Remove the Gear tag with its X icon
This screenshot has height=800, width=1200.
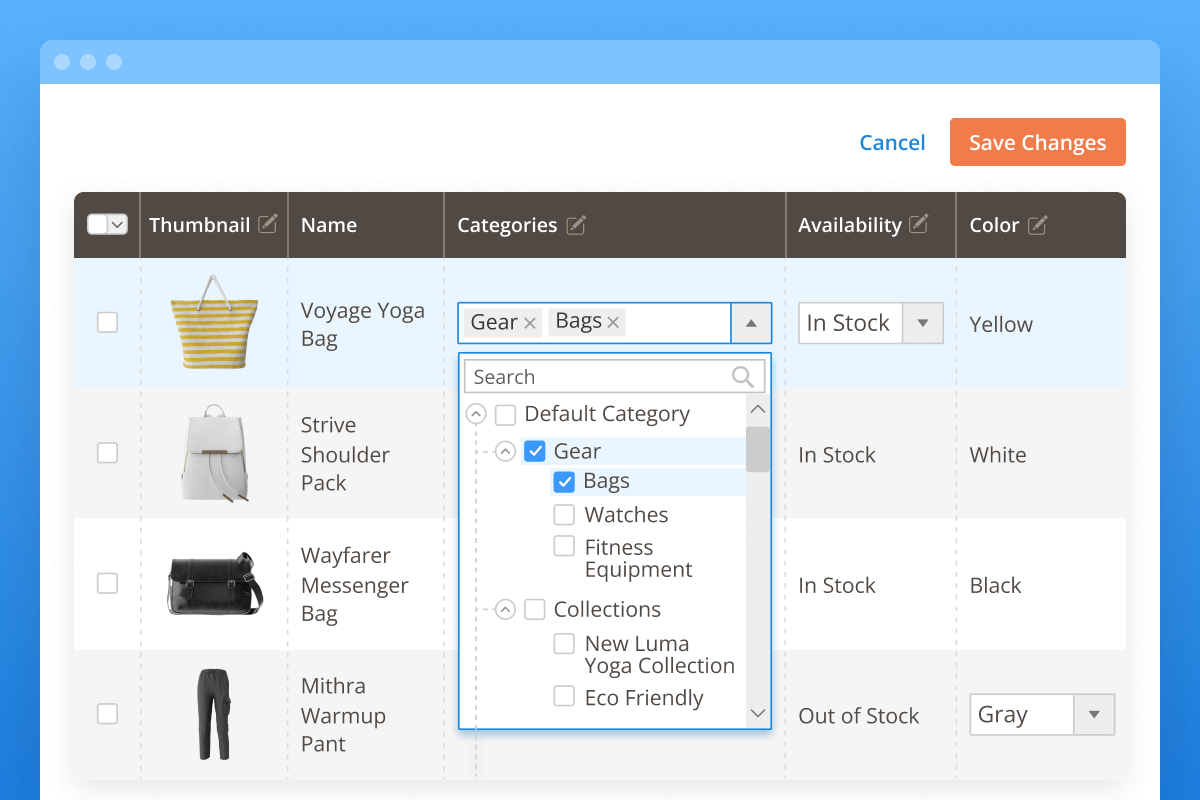click(x=529, y=322)
